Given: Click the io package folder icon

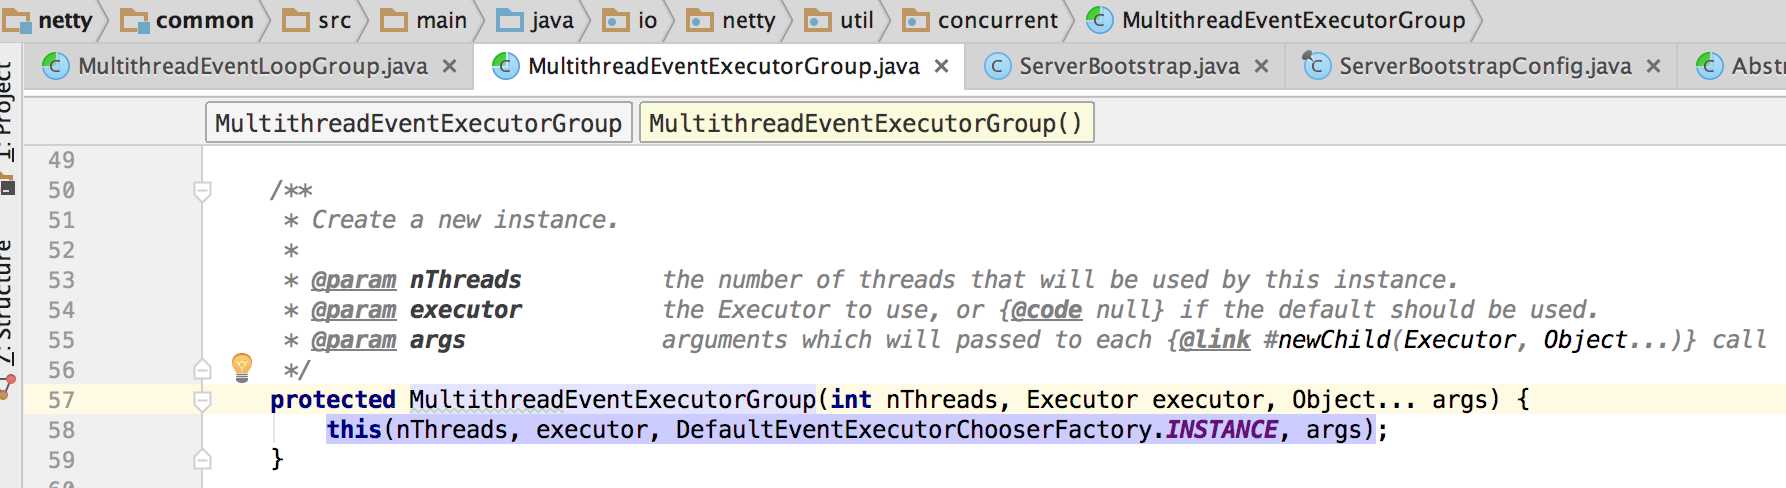Looking at the screenshot, I should click(x=616, y=20).
